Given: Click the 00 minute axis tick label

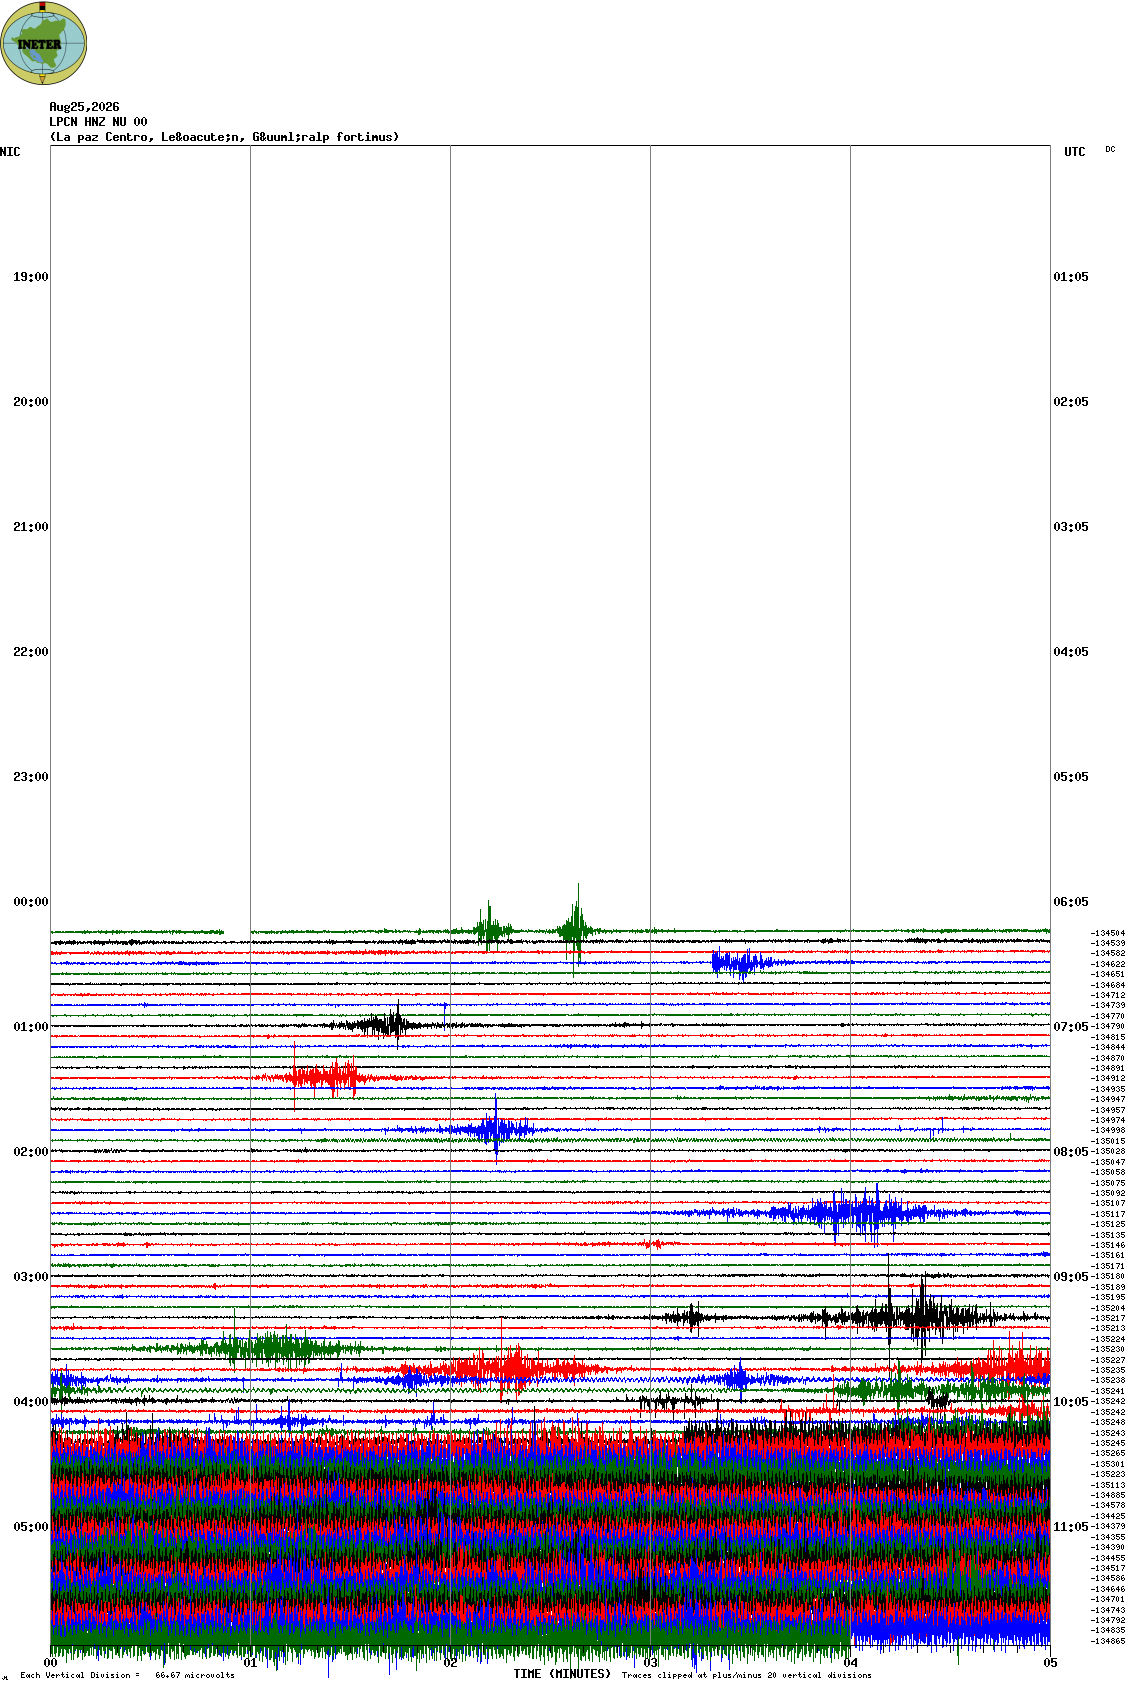Looking at the screenshot, I should point(50,1663).
